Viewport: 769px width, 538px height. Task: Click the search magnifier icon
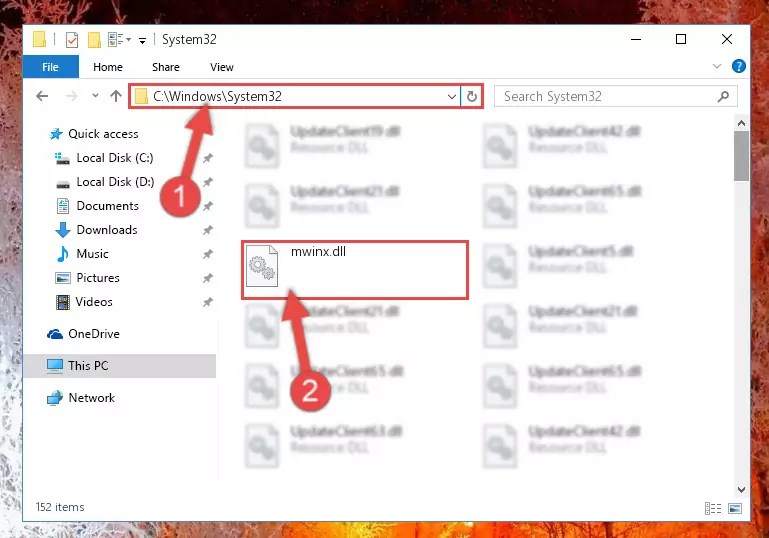coord(723,96)
